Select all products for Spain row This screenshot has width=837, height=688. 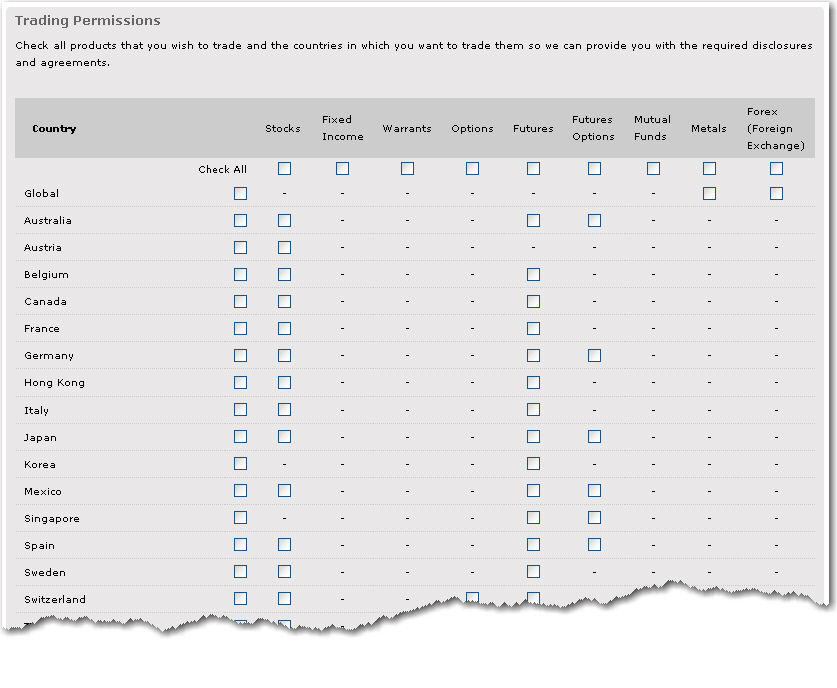tap(240, 544)
